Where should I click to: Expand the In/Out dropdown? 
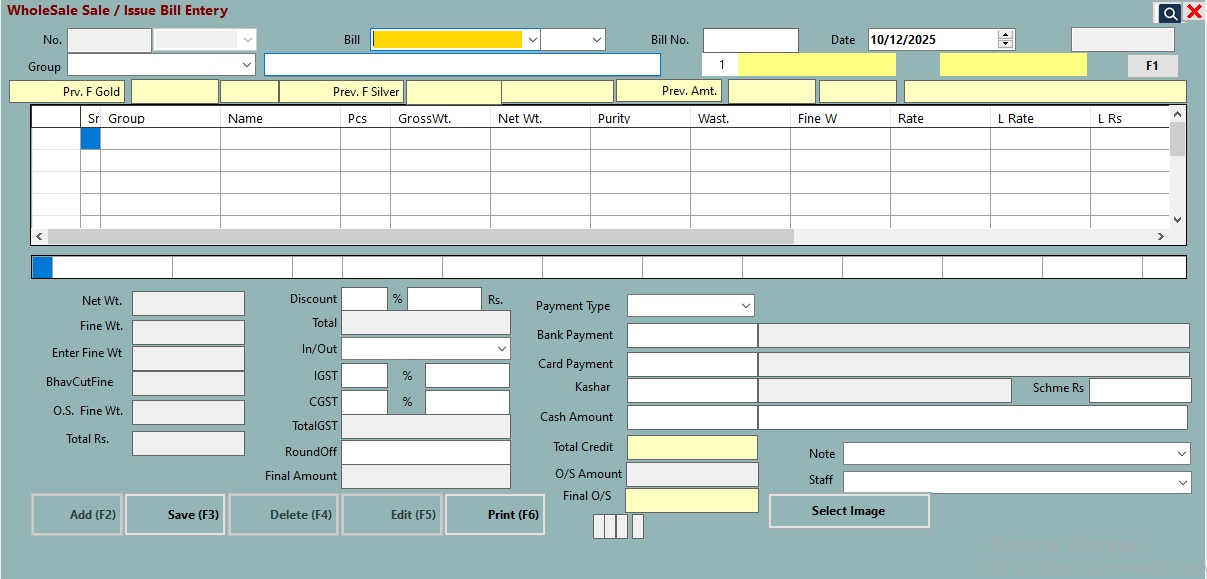click(501, 349)
